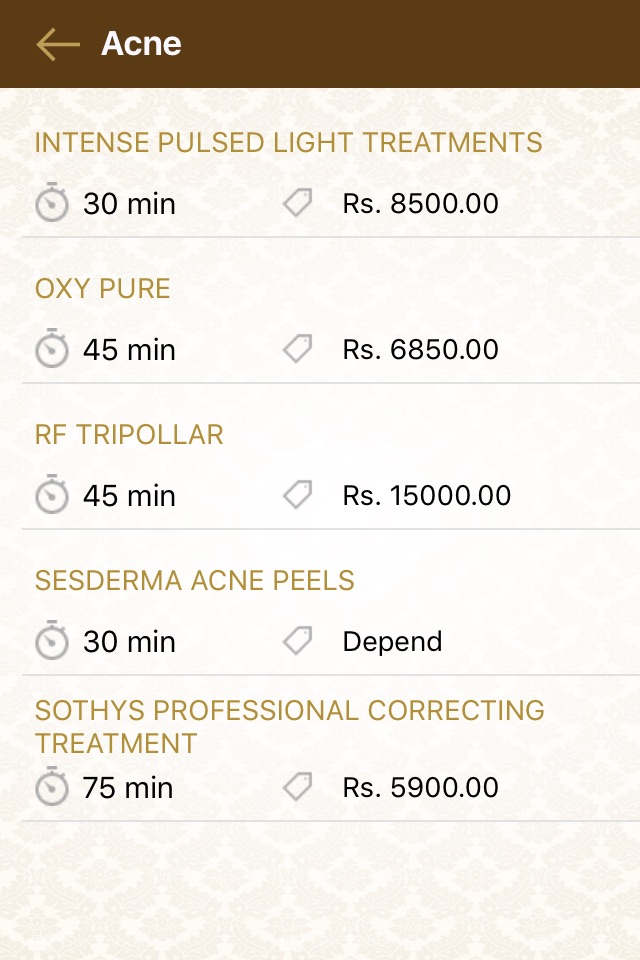
Task: Open Sothys Professional Correcting Treatment
Action: pyautogui.click(x=290, y=726)
